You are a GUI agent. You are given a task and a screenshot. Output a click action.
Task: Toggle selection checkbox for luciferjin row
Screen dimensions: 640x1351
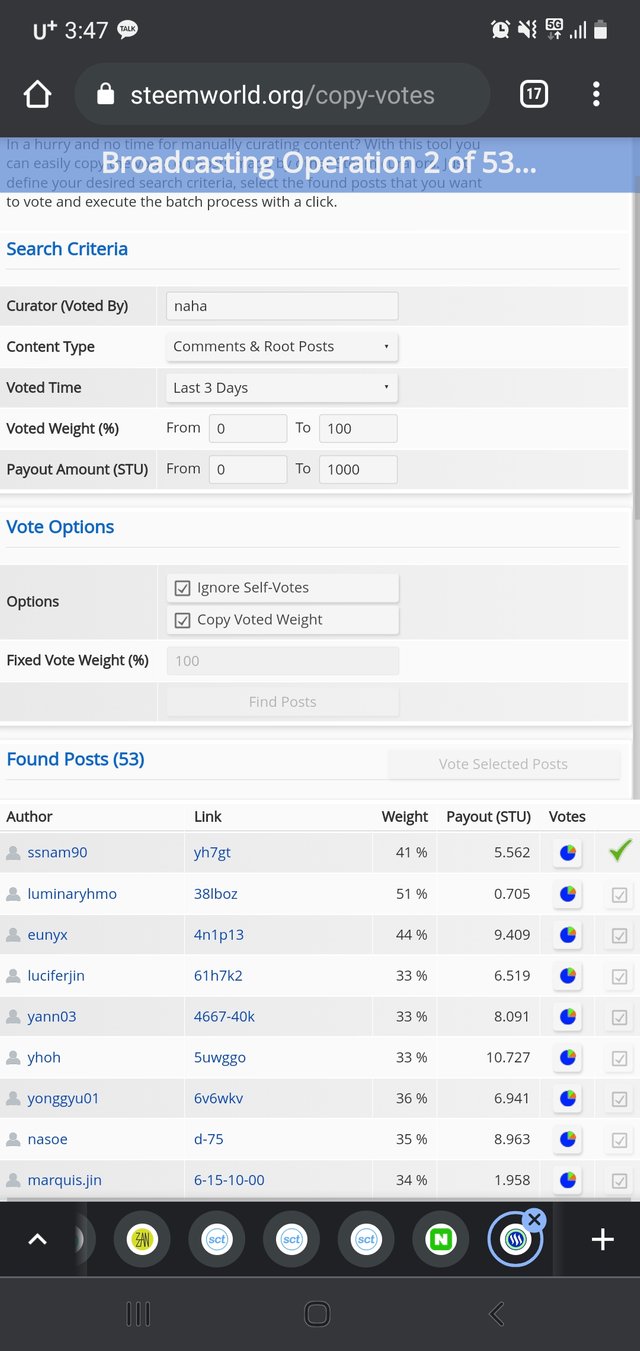pyautogui.click(x=620, y=977)
